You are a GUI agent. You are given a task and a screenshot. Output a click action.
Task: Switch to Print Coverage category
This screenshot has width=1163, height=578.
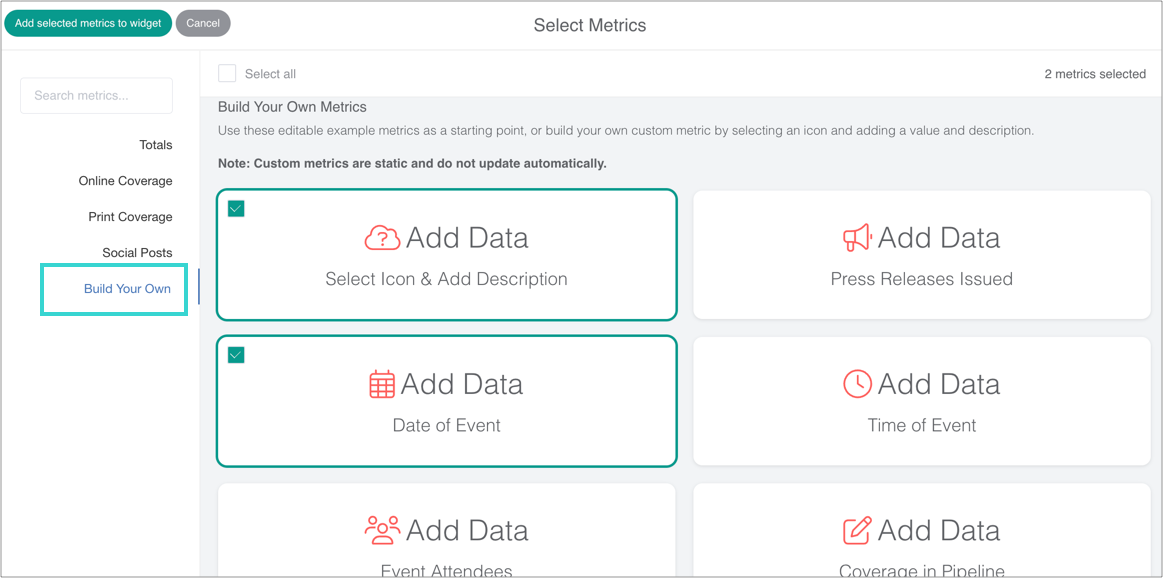(x=130, y=217)
